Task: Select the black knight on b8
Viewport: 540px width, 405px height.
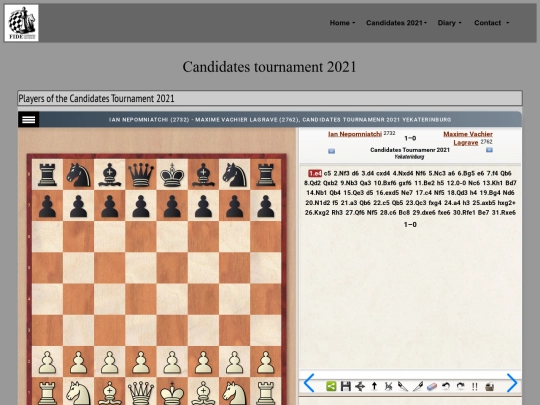Action: (78, 175)
